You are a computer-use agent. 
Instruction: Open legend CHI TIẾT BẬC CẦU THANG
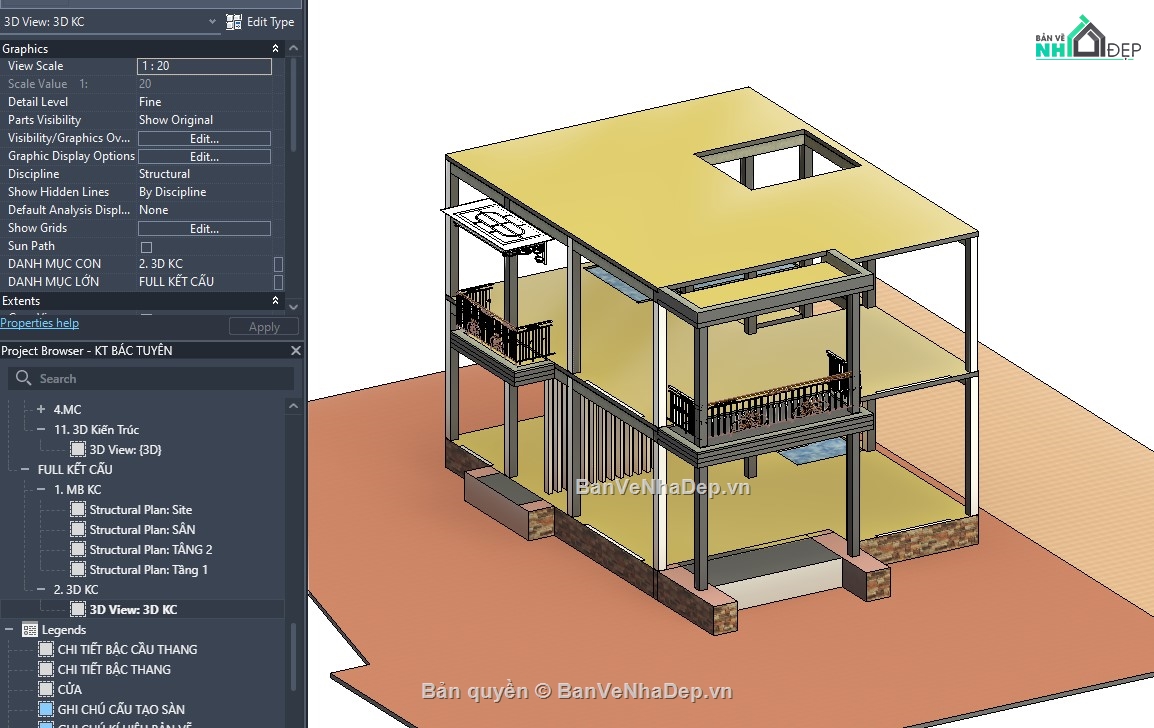127,650
